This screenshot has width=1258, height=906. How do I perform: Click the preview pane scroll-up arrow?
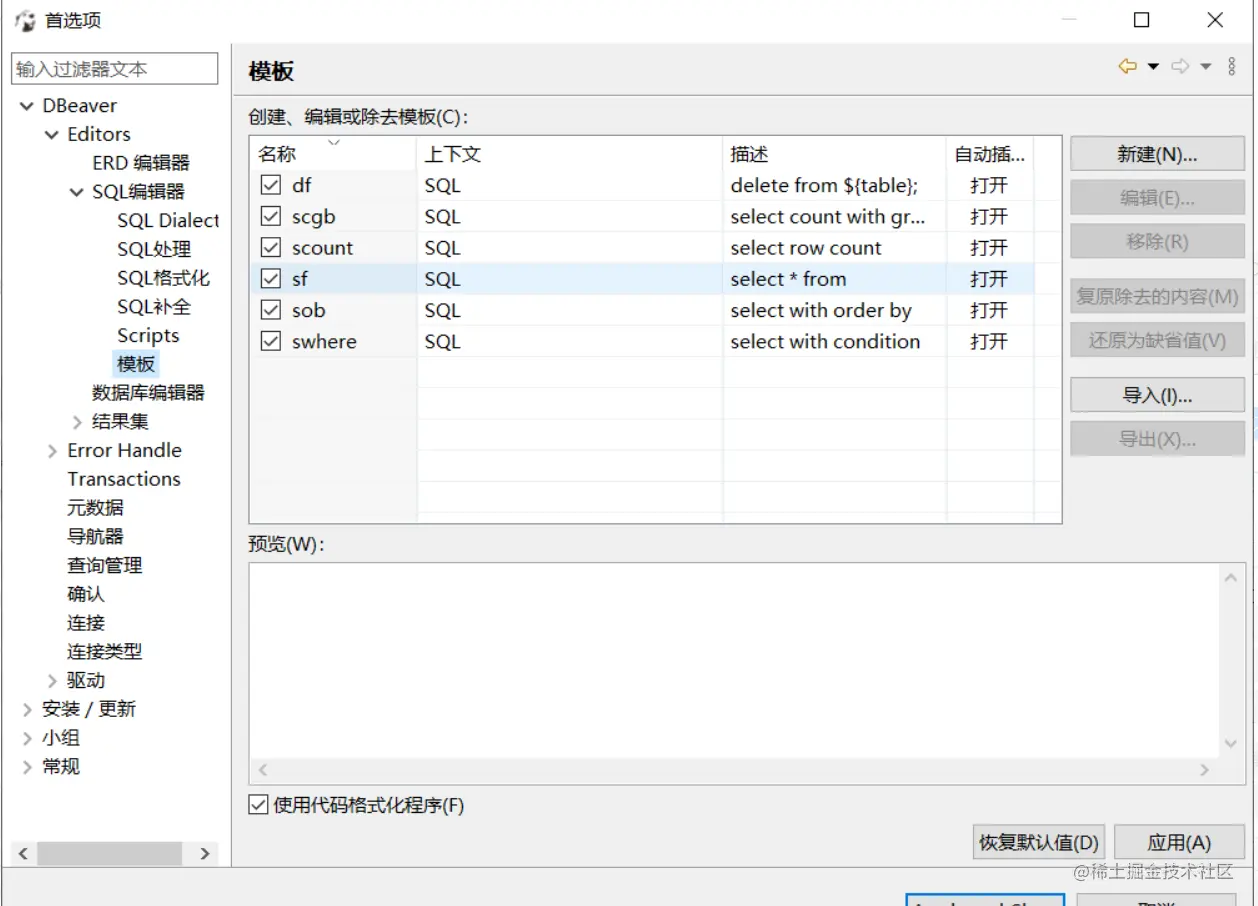pyautogui.click(x=1231, y=577)
